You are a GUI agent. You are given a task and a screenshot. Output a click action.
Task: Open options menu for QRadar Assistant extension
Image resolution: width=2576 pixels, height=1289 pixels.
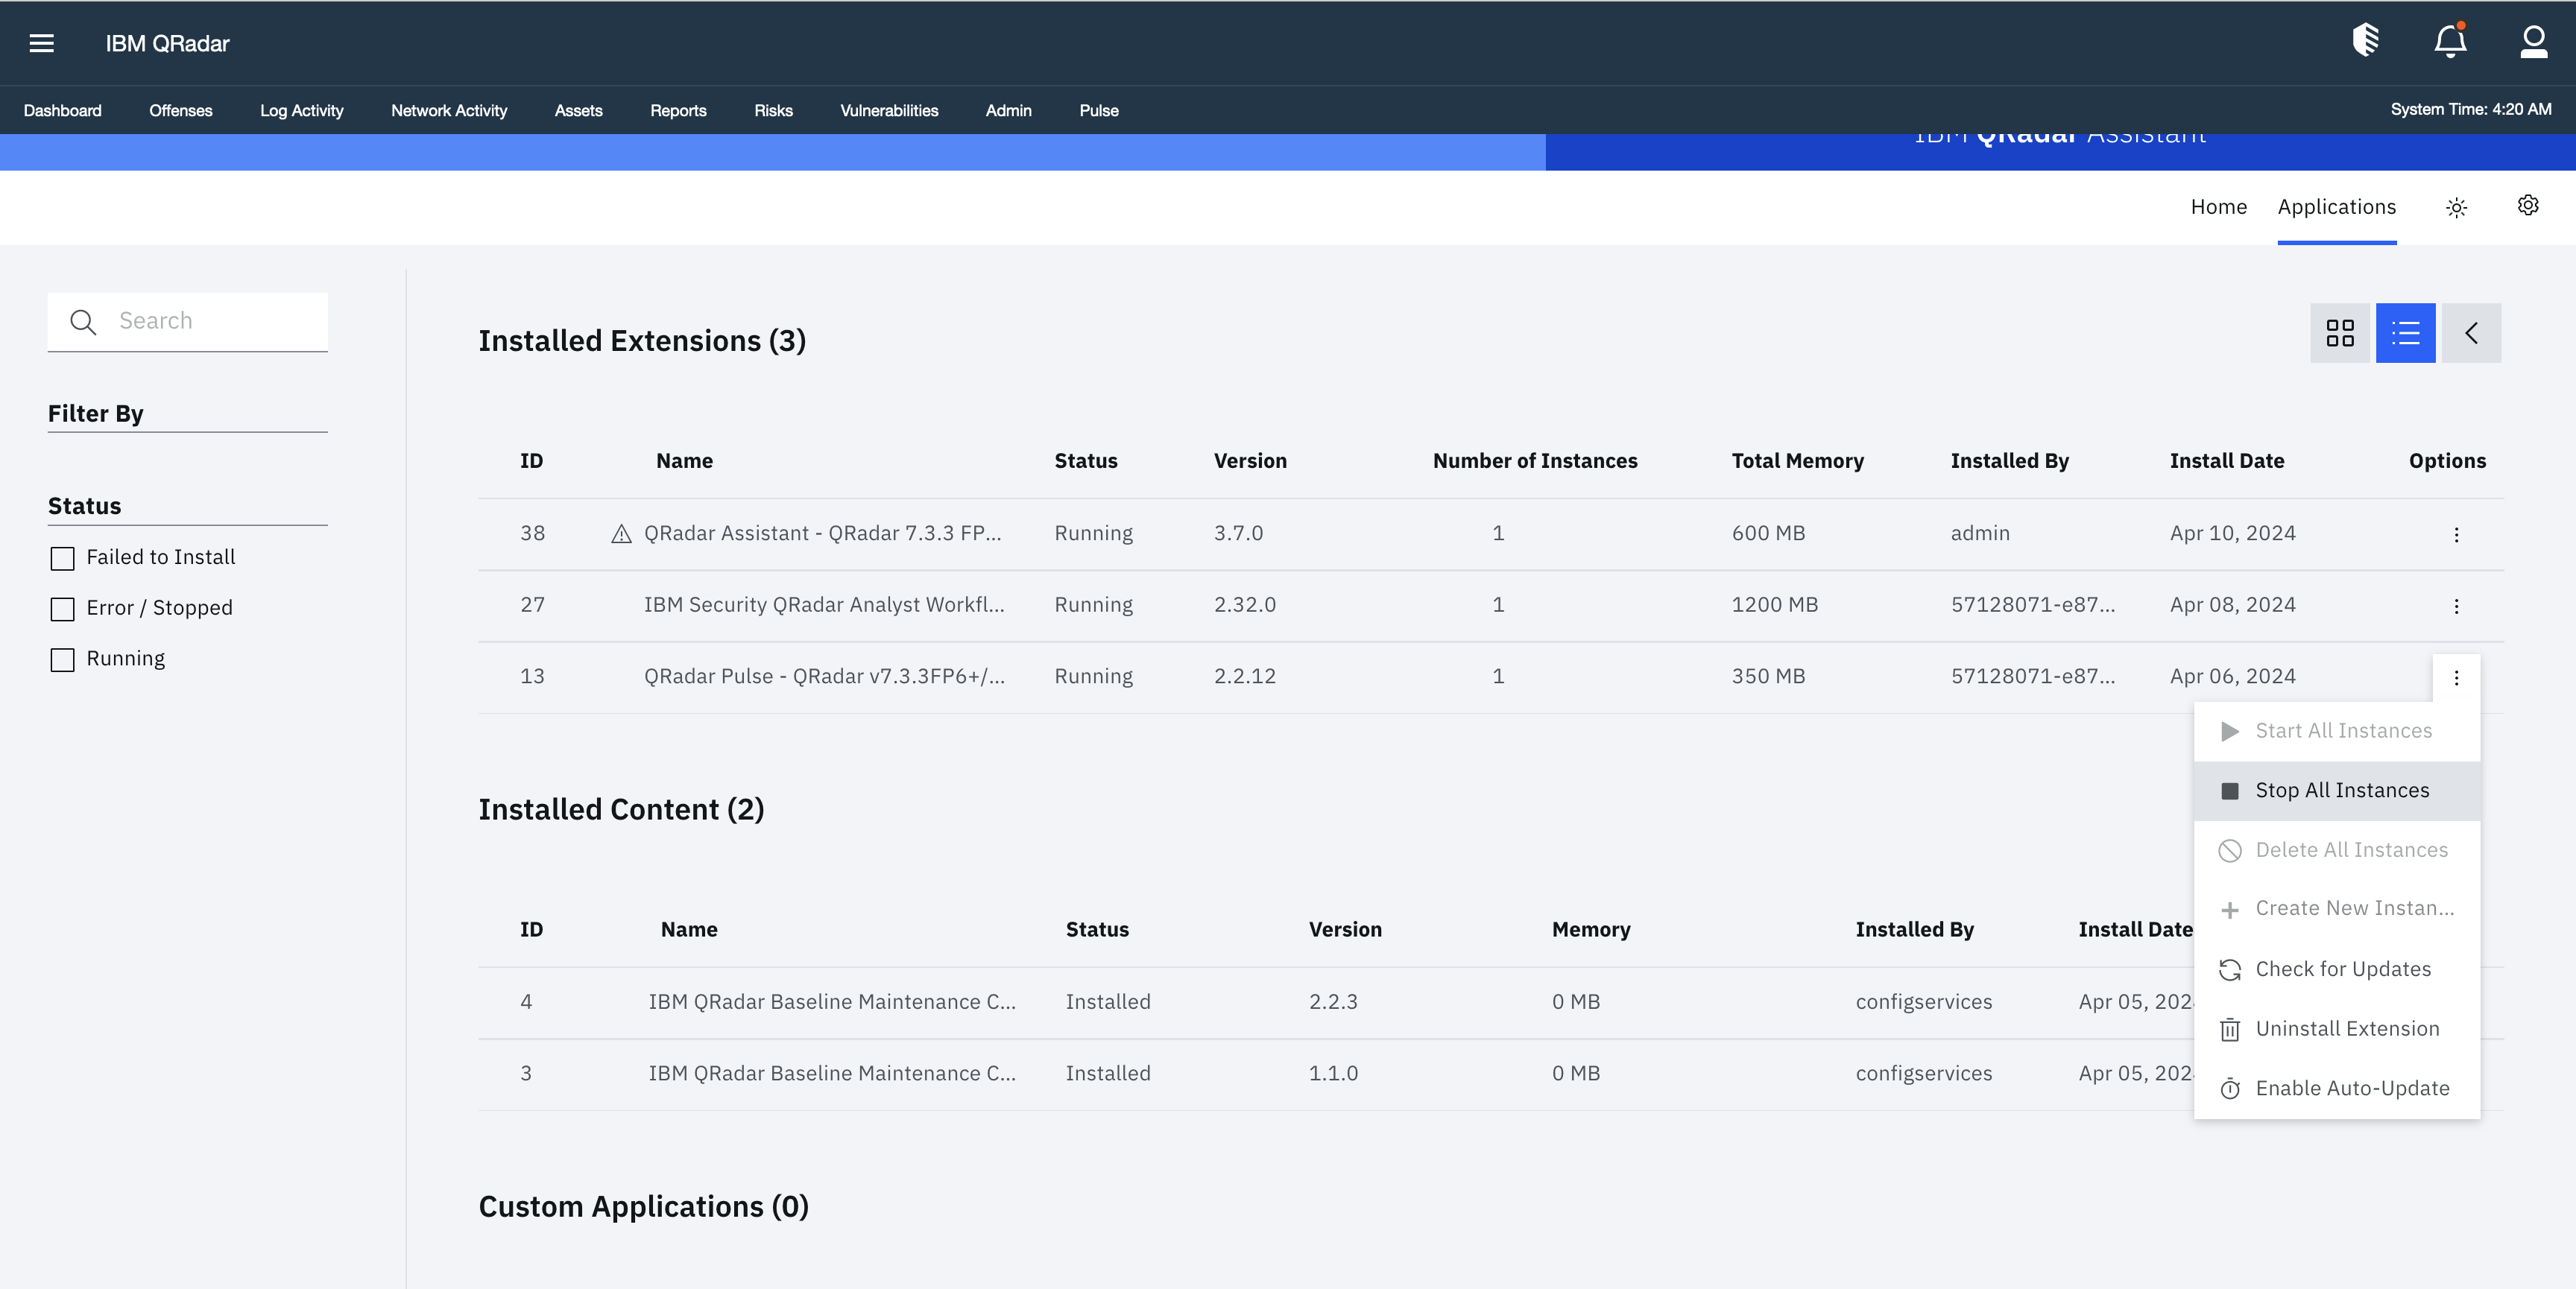click(2457, 535)
